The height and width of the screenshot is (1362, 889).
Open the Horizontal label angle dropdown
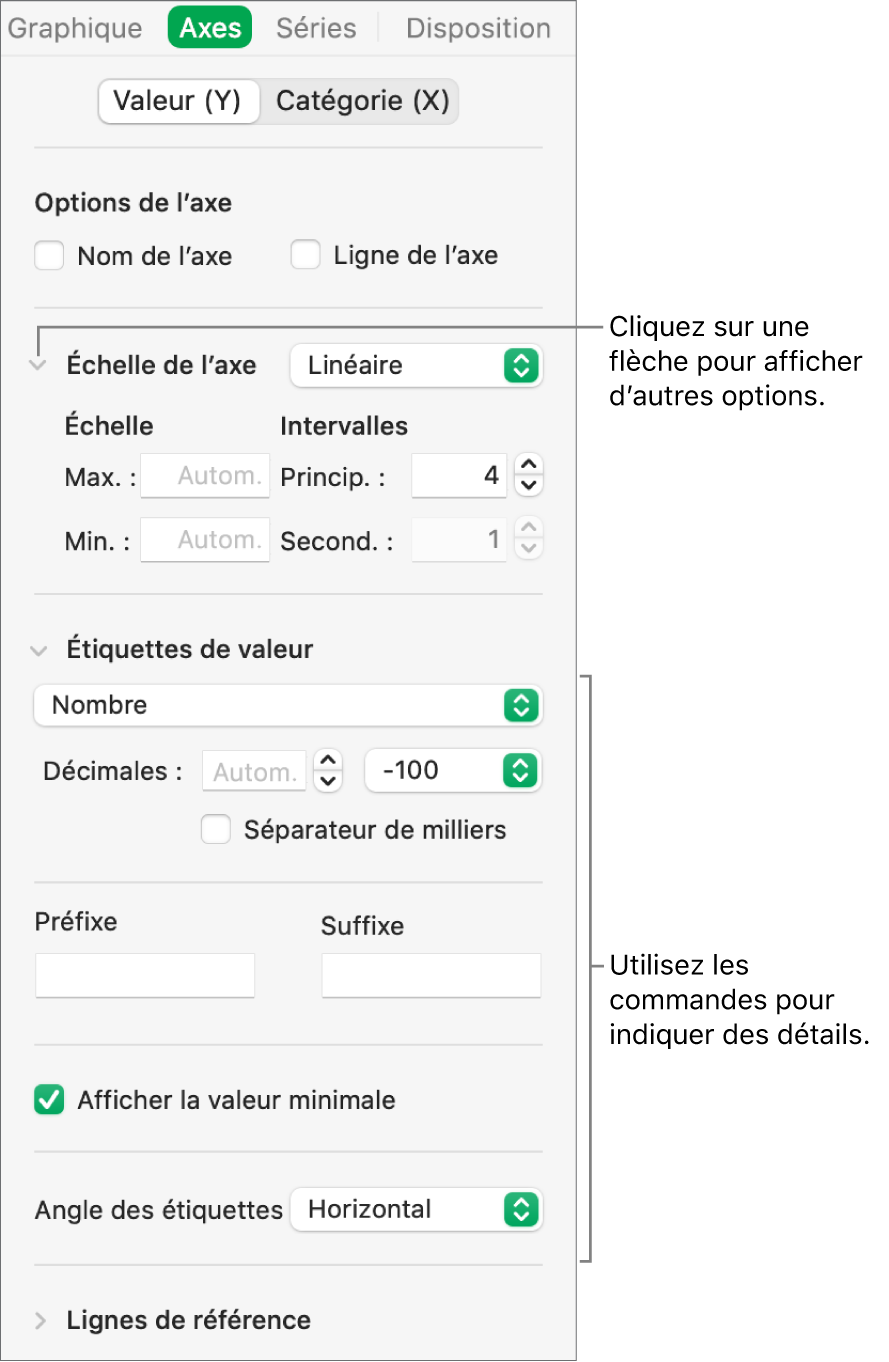click(415, 1210)
